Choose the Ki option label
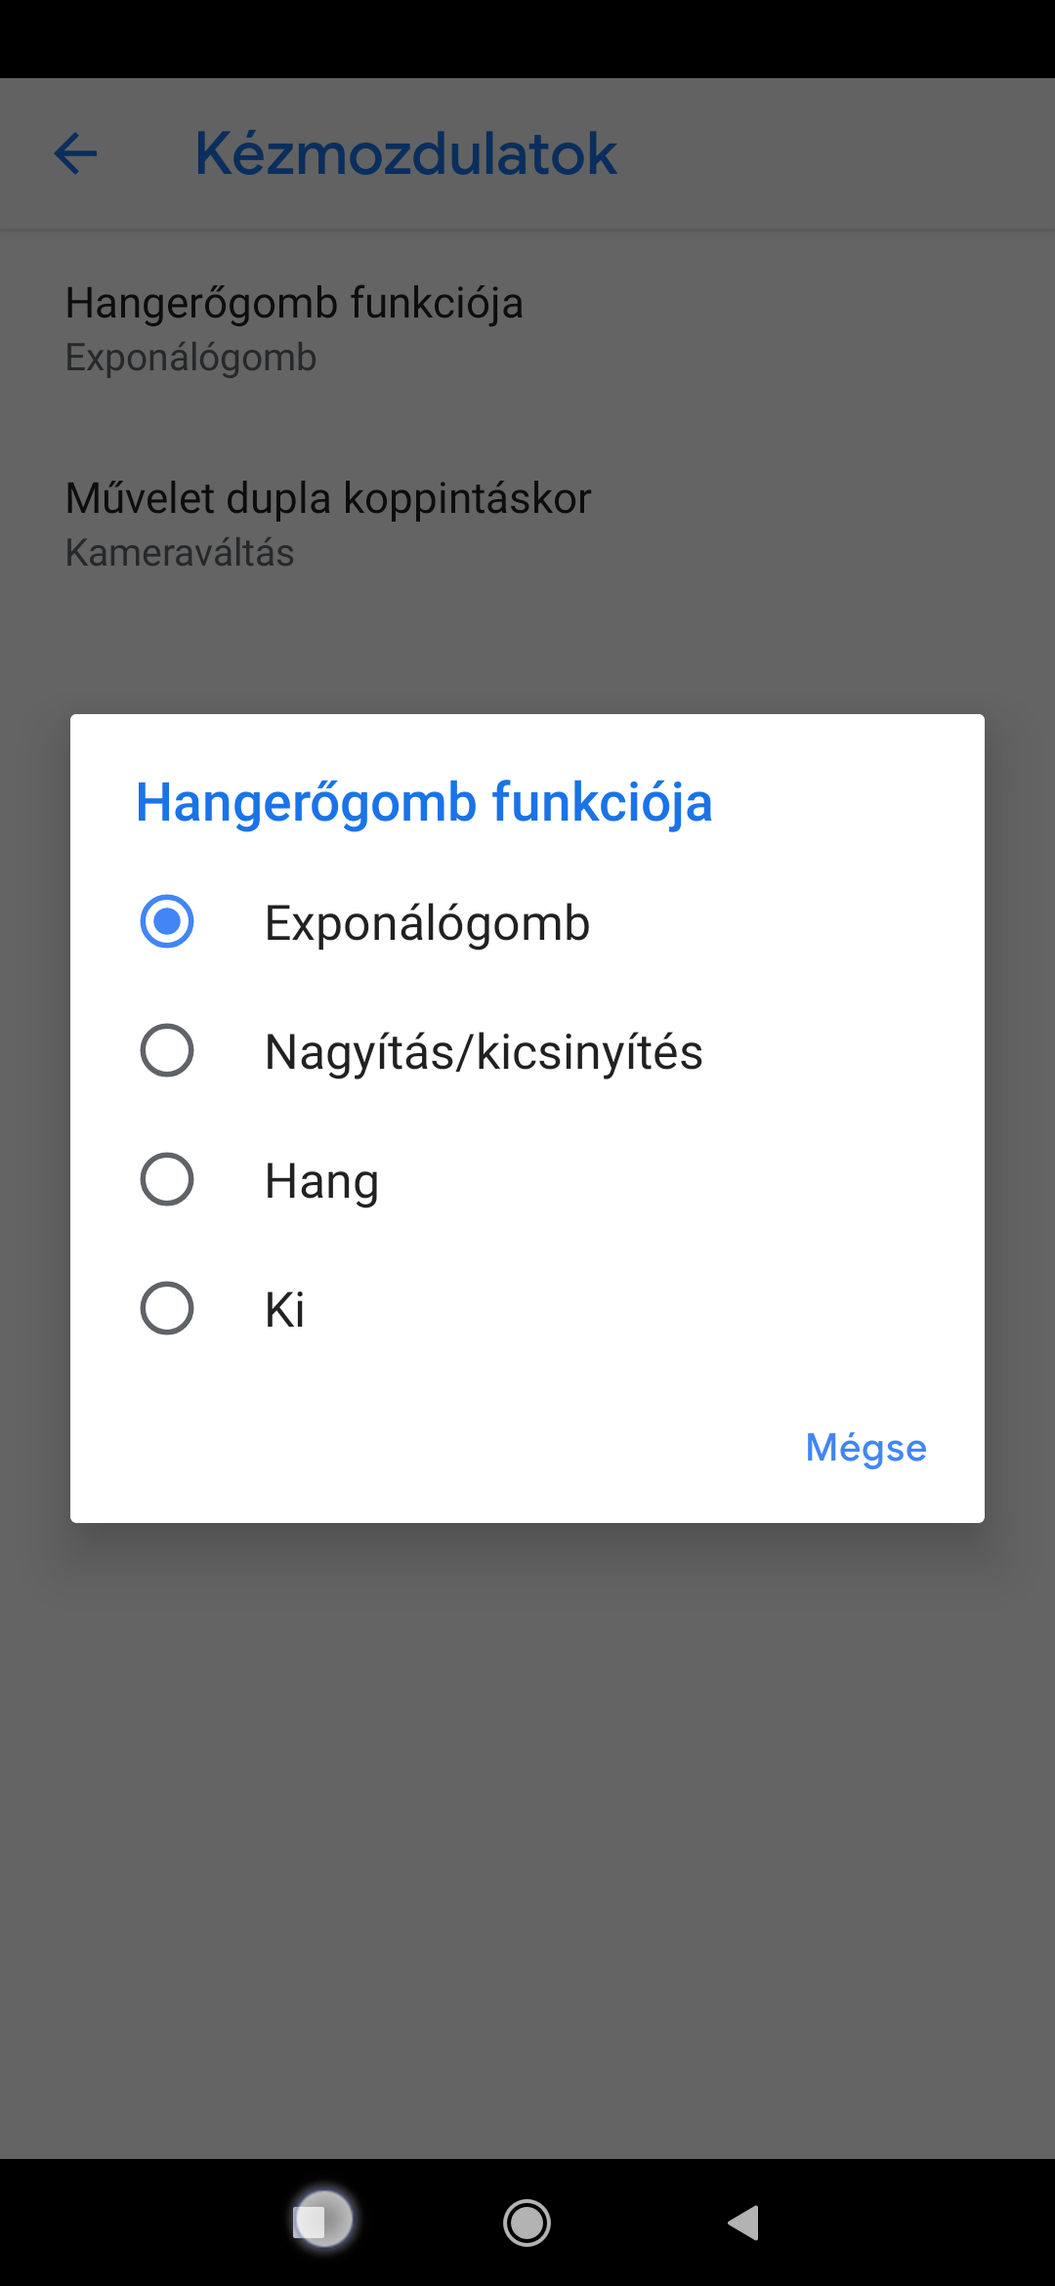 point(285,1310)
